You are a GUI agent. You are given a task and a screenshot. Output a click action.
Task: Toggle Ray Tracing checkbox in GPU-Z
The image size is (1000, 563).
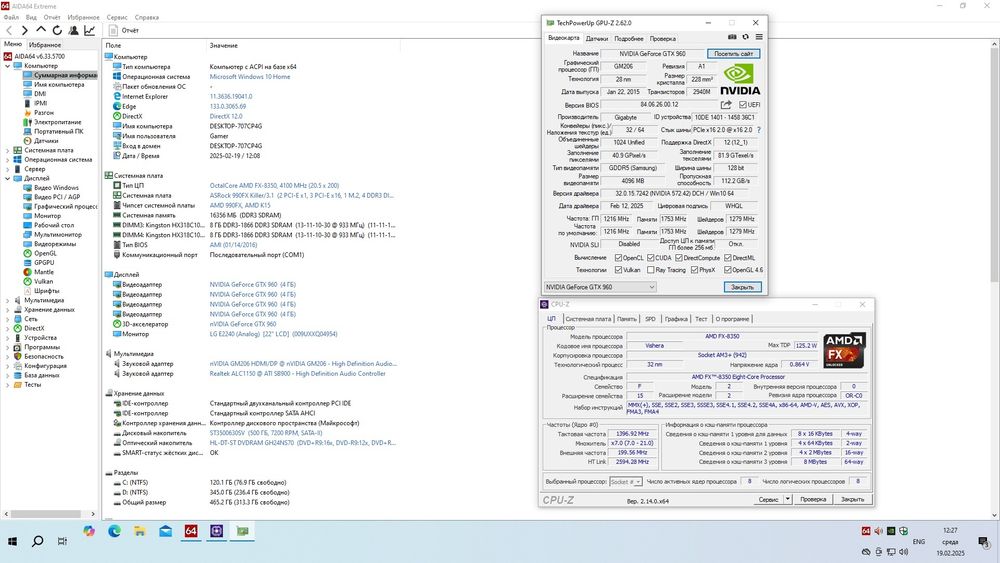tap(651, 270)
